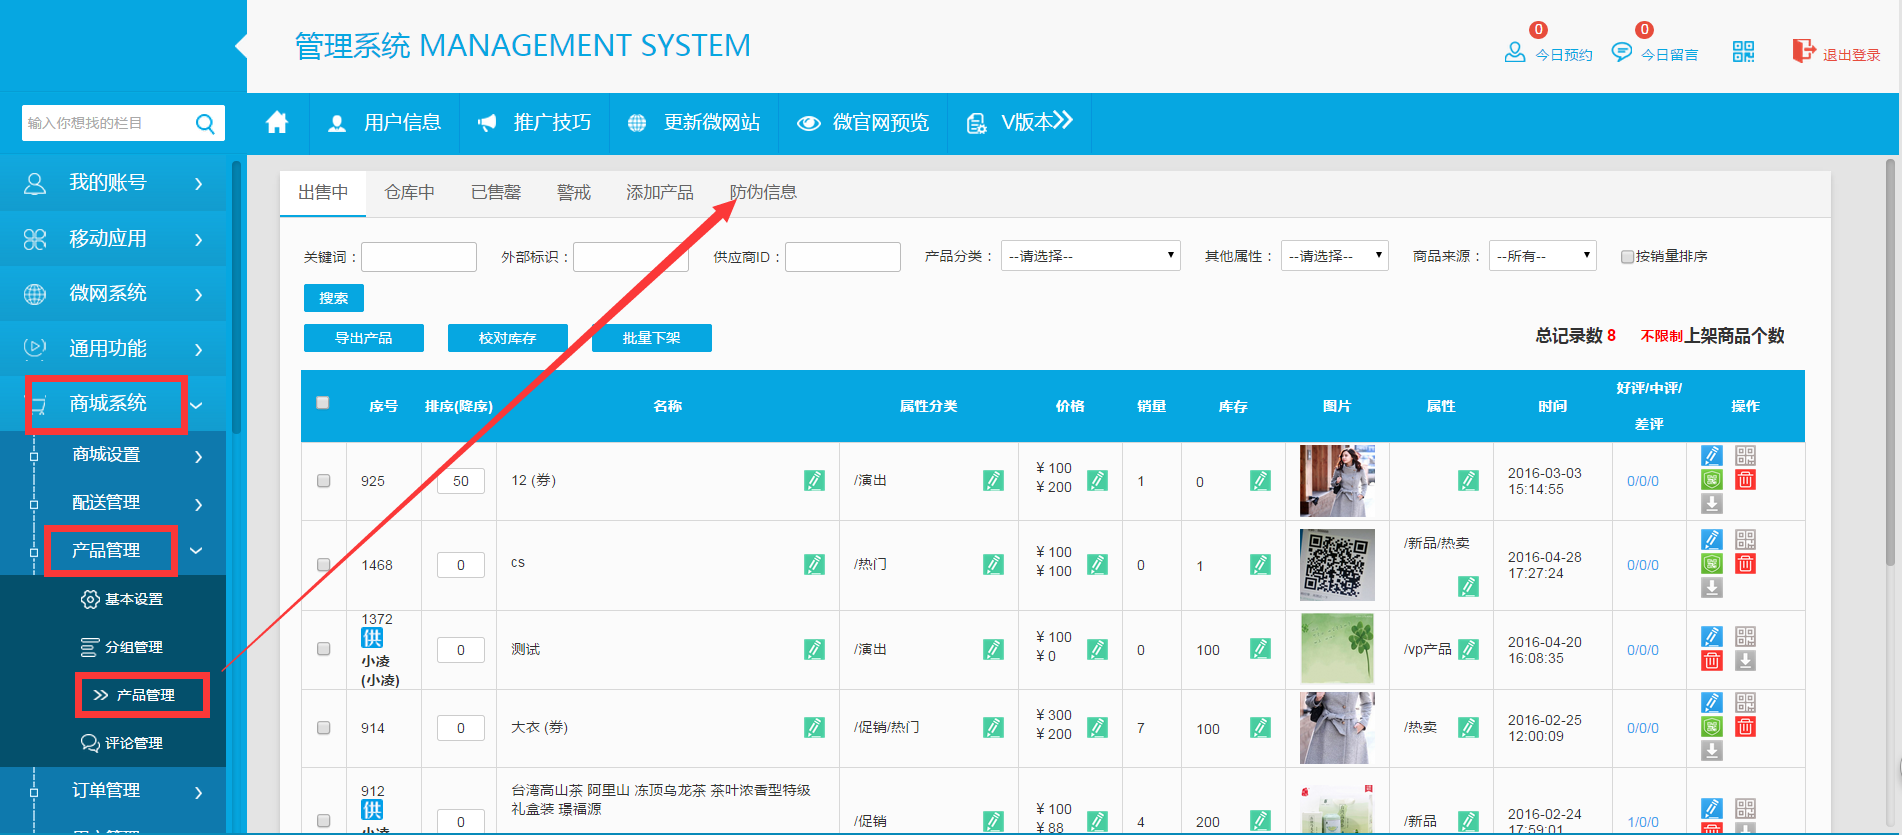Edit the /新品/热卖 attribute of product 1468
The height and width of the screenshot is (835, 1902).
click(1468, 586)
